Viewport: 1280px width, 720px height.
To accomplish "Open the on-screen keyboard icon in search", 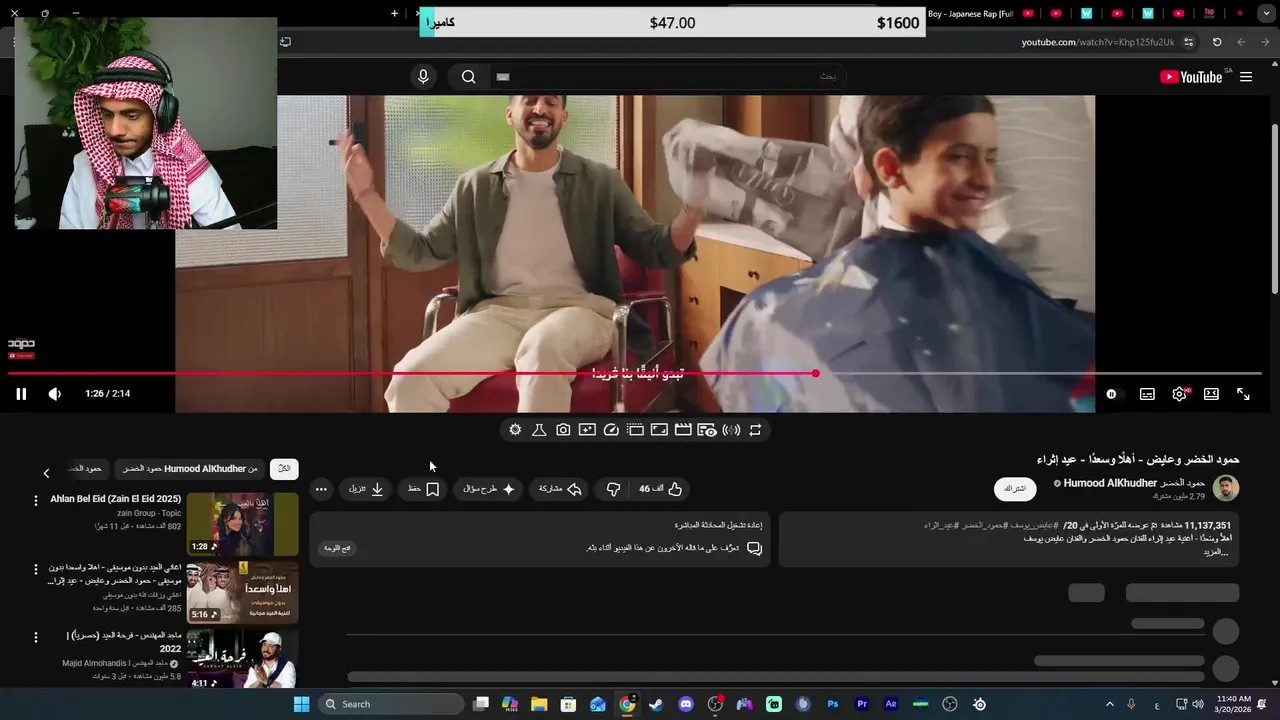I will 503,77.
